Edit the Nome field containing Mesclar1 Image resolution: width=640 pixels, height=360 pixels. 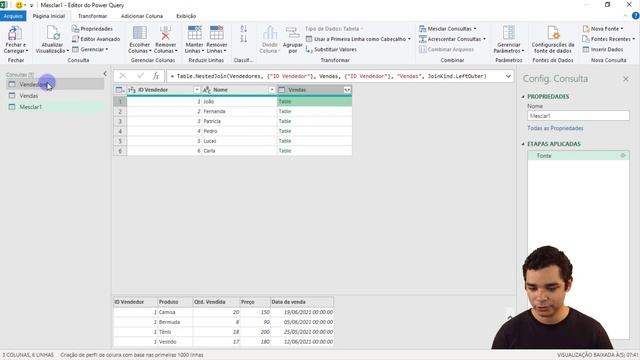[x=578, y=116]
